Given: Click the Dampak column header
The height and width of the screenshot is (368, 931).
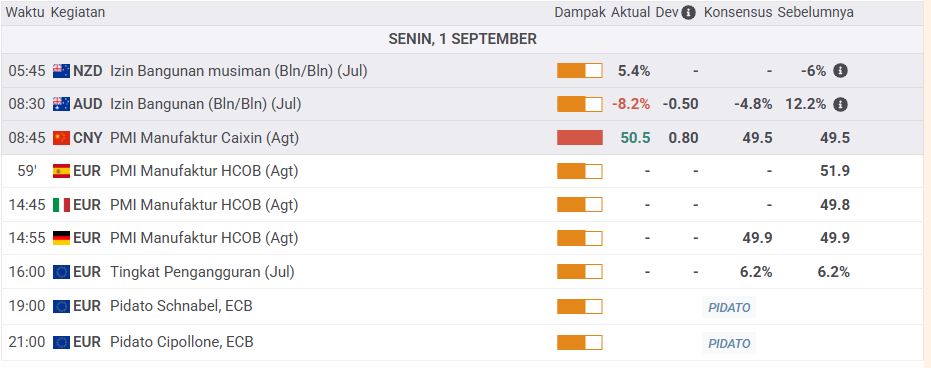Looking at the screenshot, I should pyautogui.click(x=580, y=12).
